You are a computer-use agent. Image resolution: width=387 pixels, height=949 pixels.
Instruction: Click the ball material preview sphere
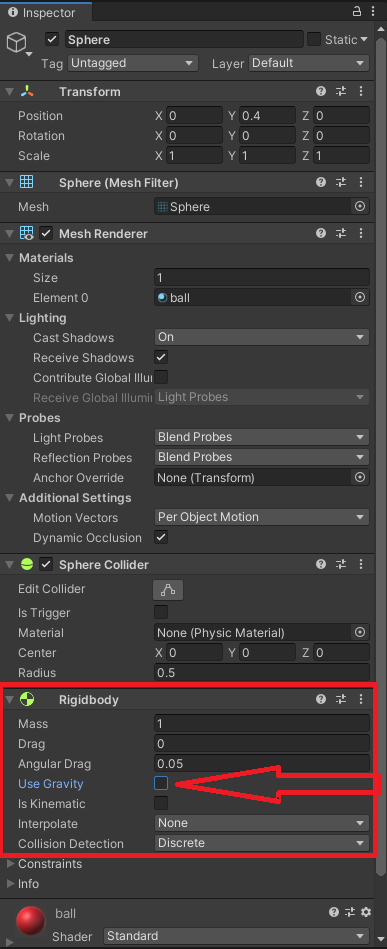(x=31, y=921)
